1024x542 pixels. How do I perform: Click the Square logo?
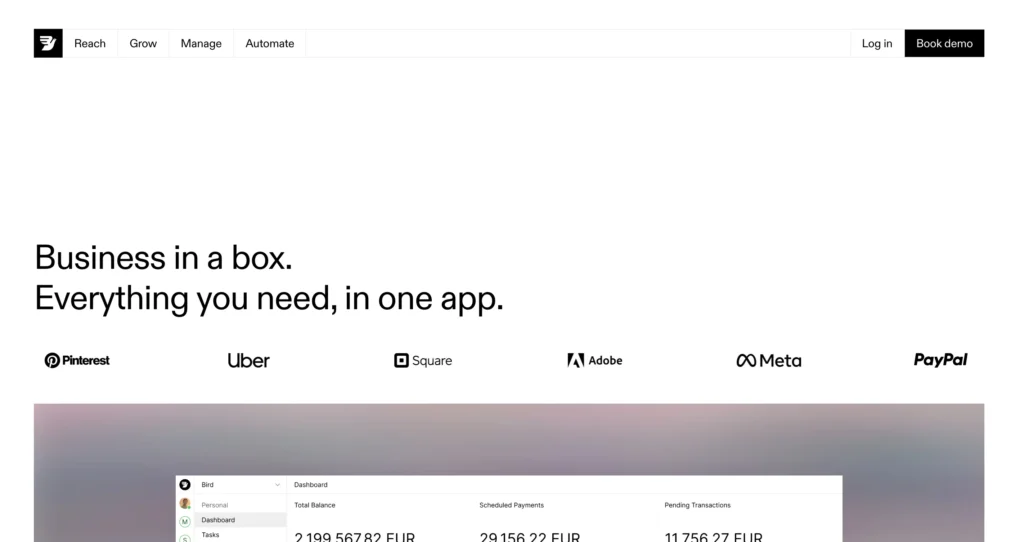tap(423, 360)
